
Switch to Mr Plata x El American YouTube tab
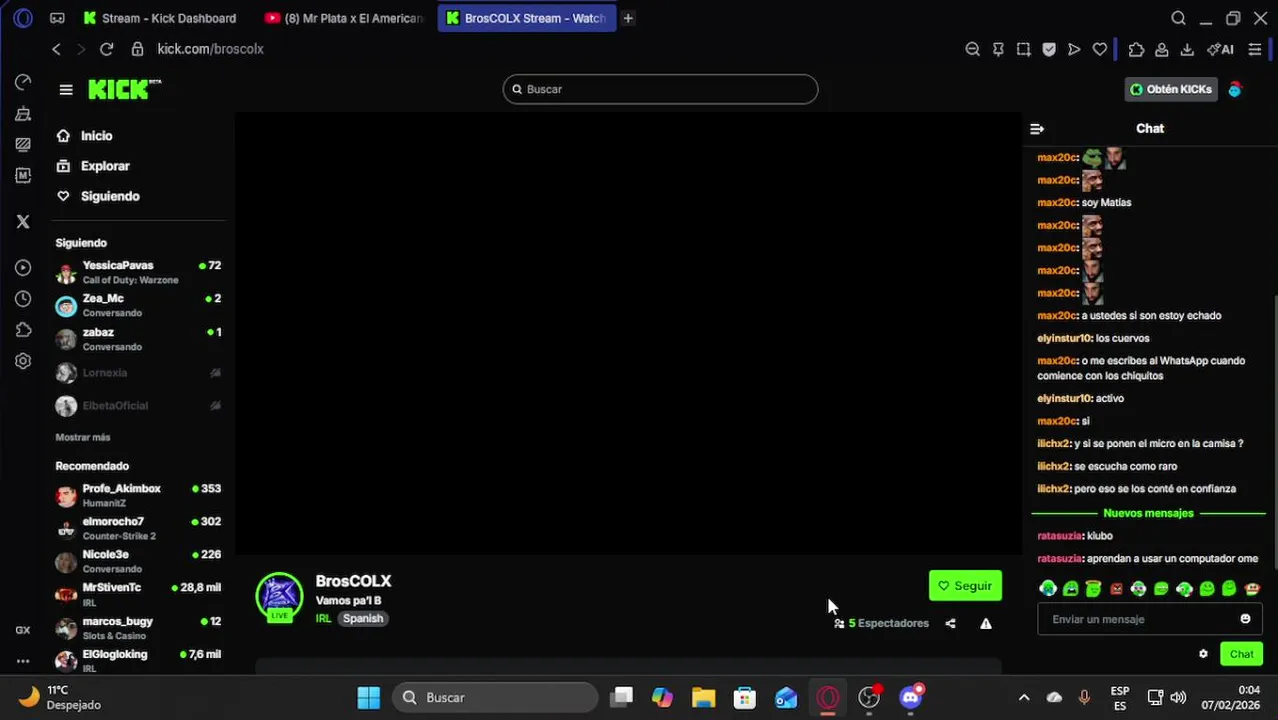346,18
